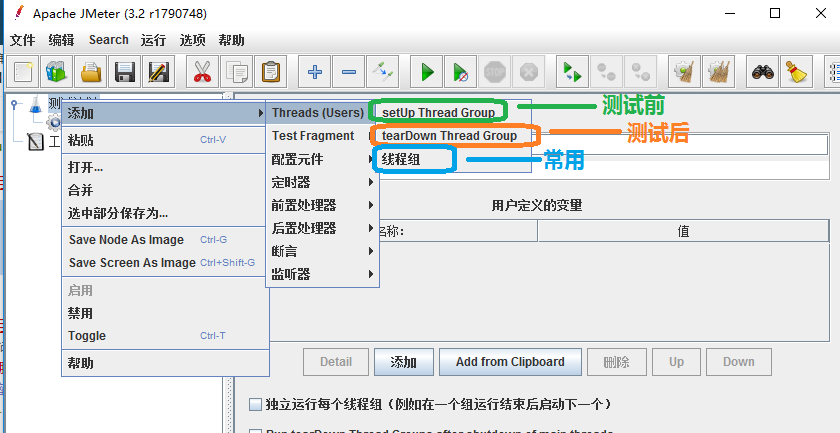The height and width of the screenshot is (433, 840).
Task: Open the 文件 menu
Action: [22, 40]
